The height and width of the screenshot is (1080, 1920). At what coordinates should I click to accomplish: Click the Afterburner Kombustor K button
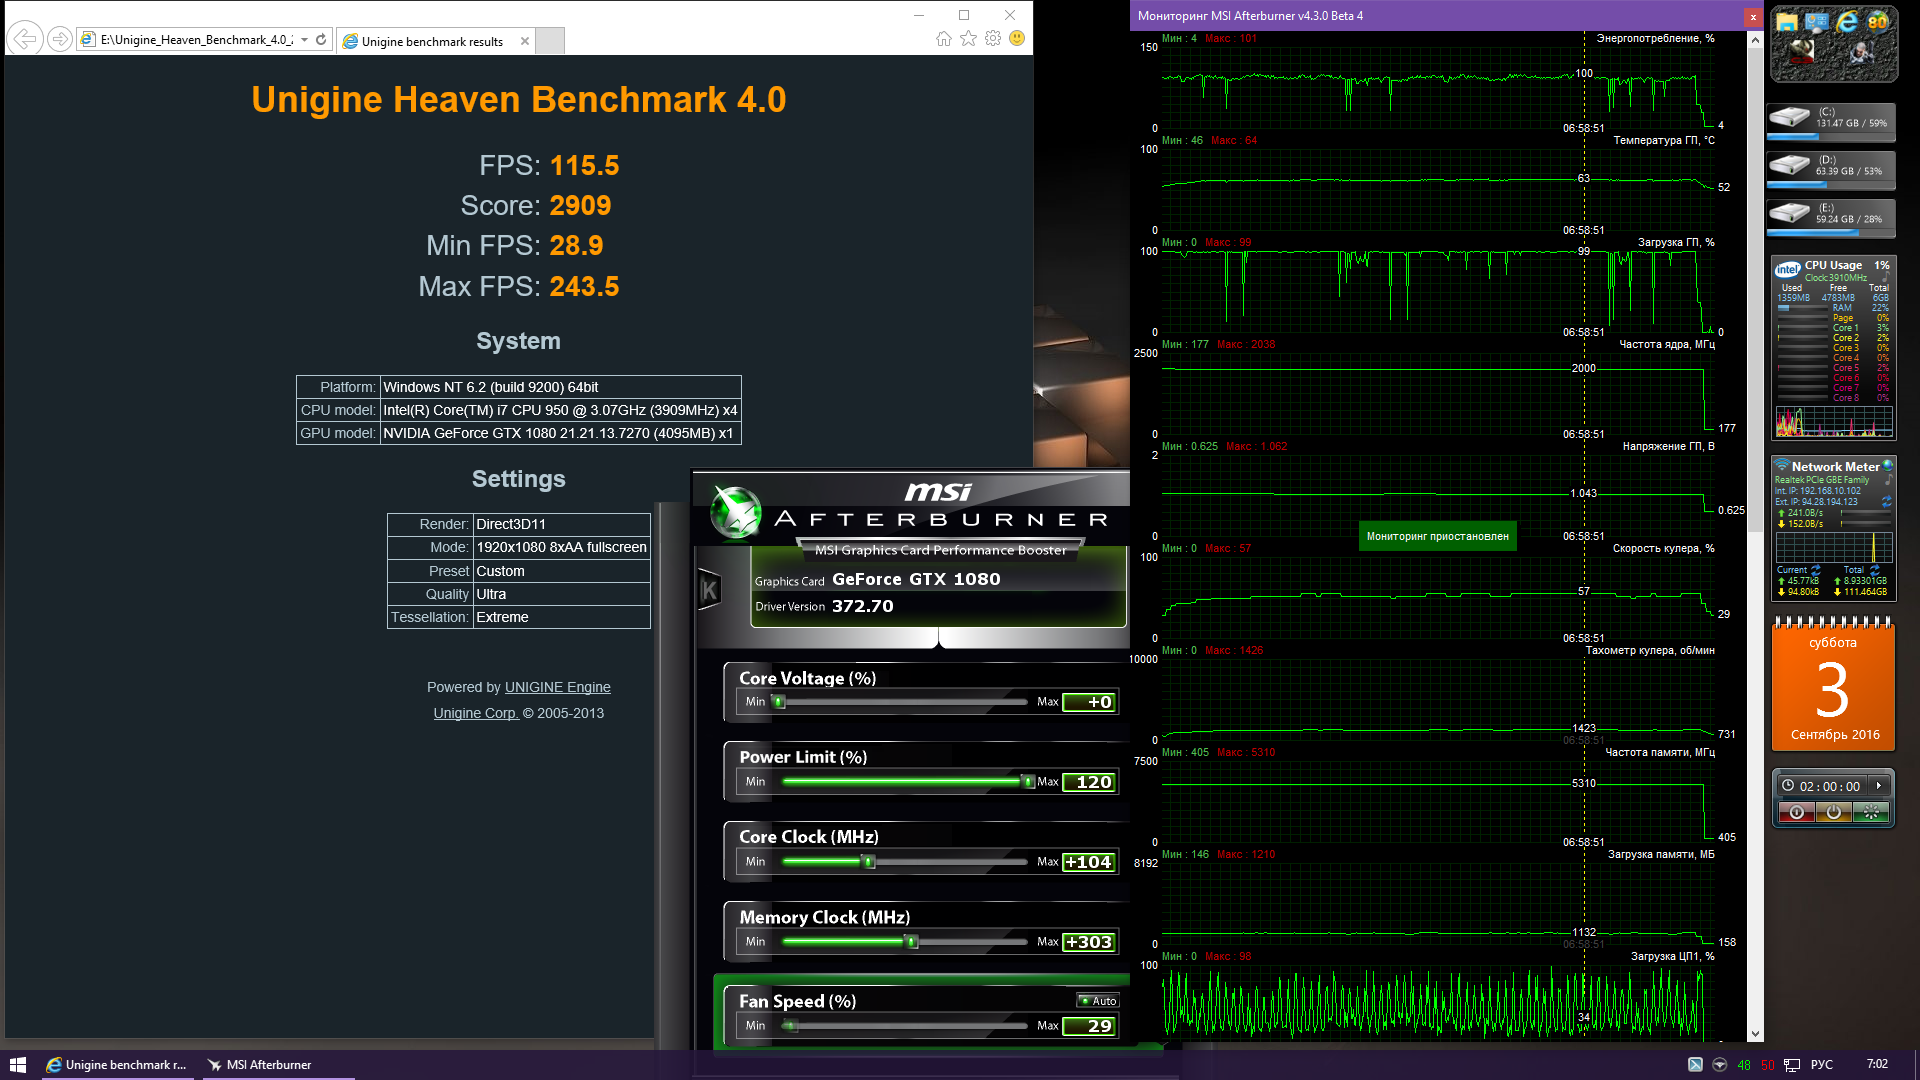click(709, 590)
